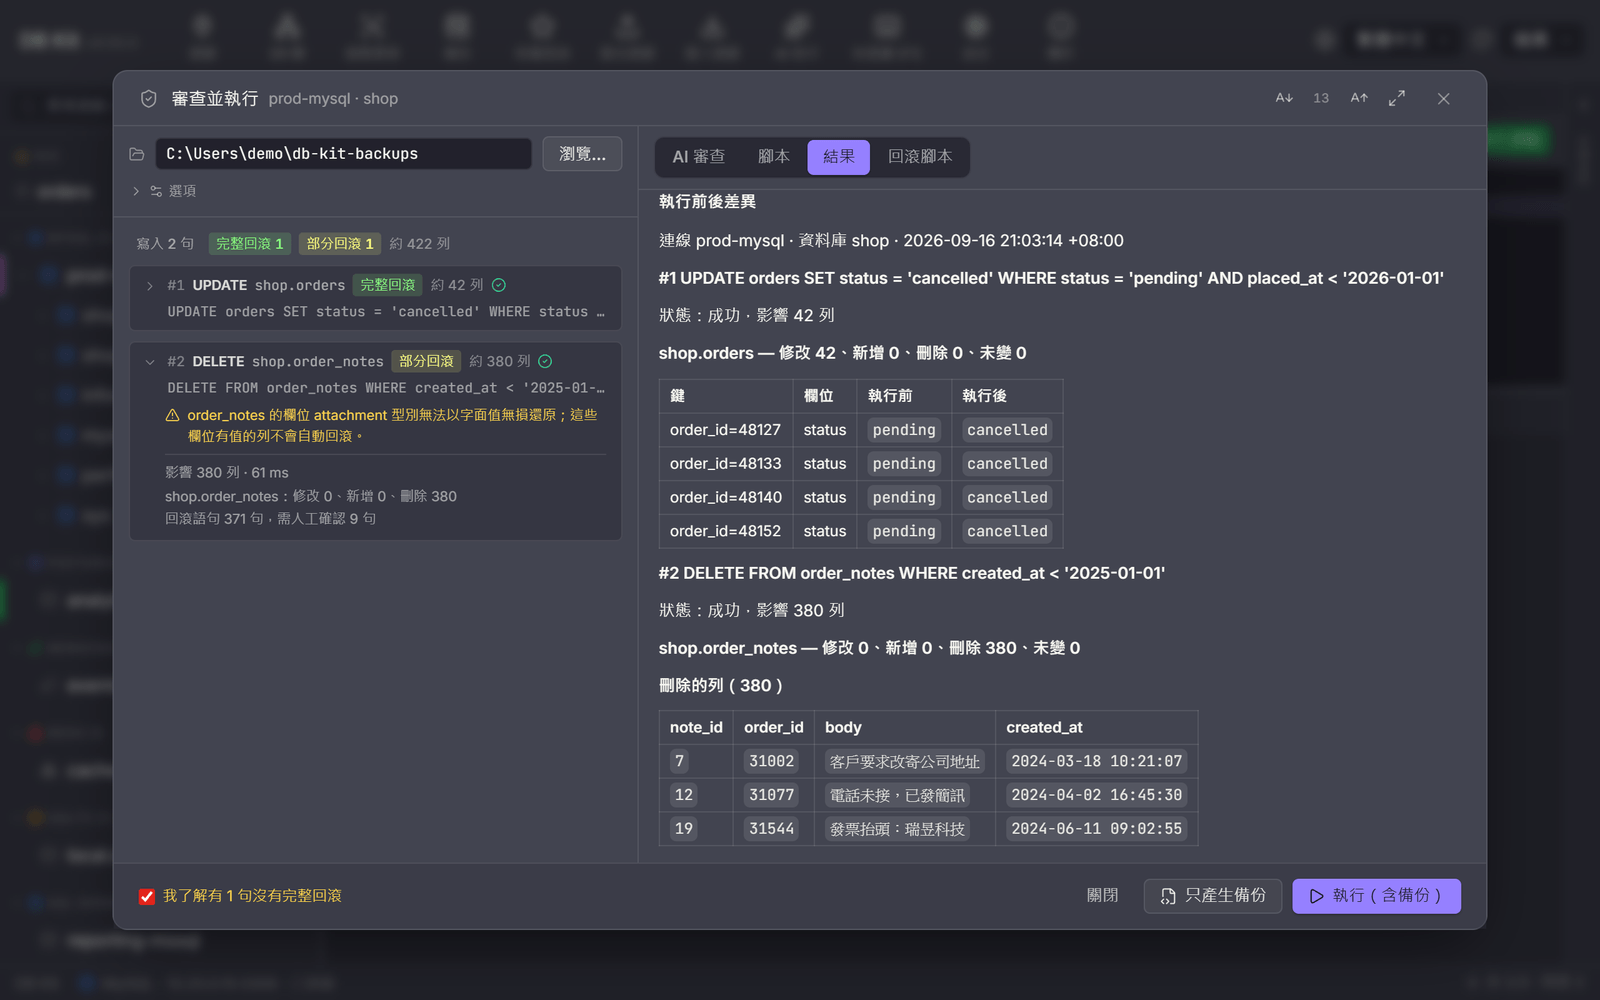The image size is (1600, 1000).
Task: Click the 部分回滾 badge on statement #2
Action: (426, 361)
